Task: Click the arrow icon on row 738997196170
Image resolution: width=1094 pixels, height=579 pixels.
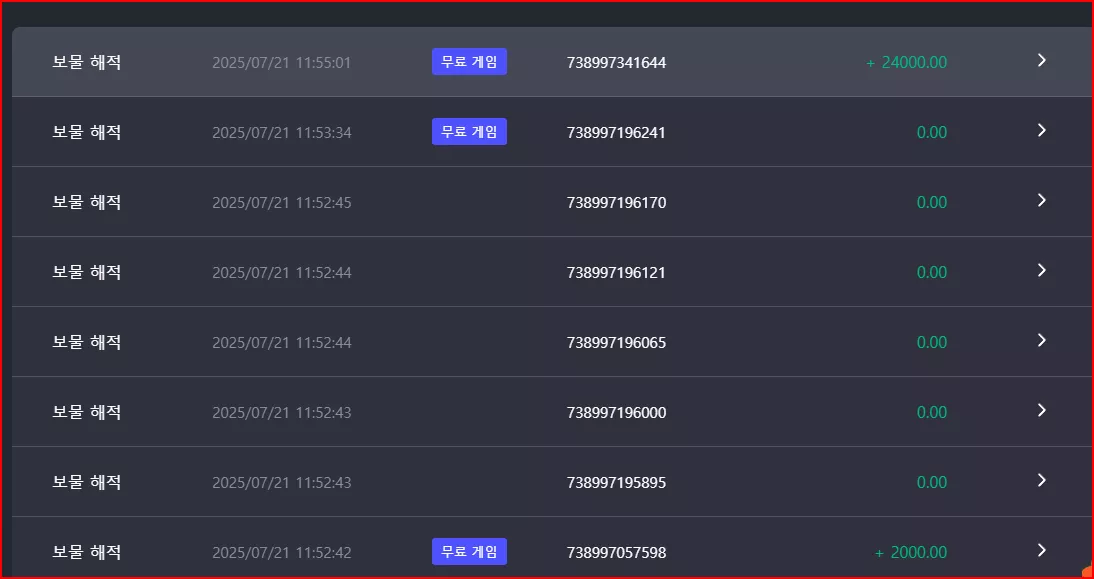Action: click(x=1042, y=201)
